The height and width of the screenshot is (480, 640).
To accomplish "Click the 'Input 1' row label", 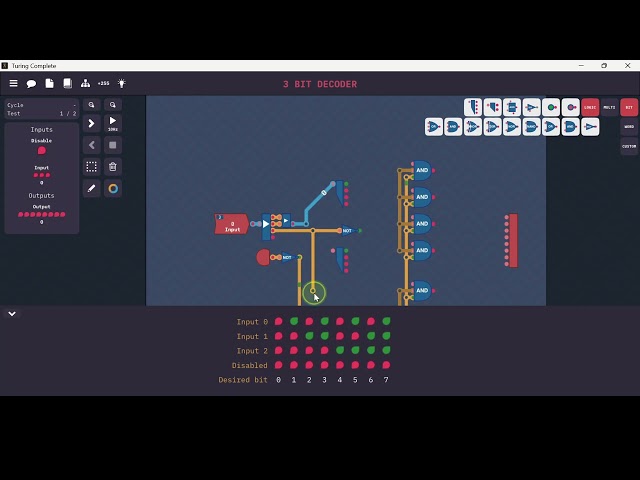I will coord(252,336).
